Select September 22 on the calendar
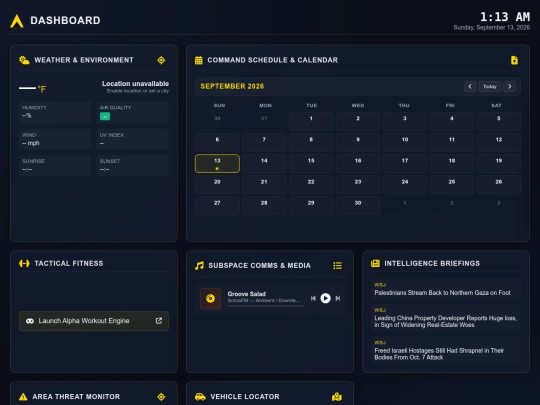 (x=311, y=185)
